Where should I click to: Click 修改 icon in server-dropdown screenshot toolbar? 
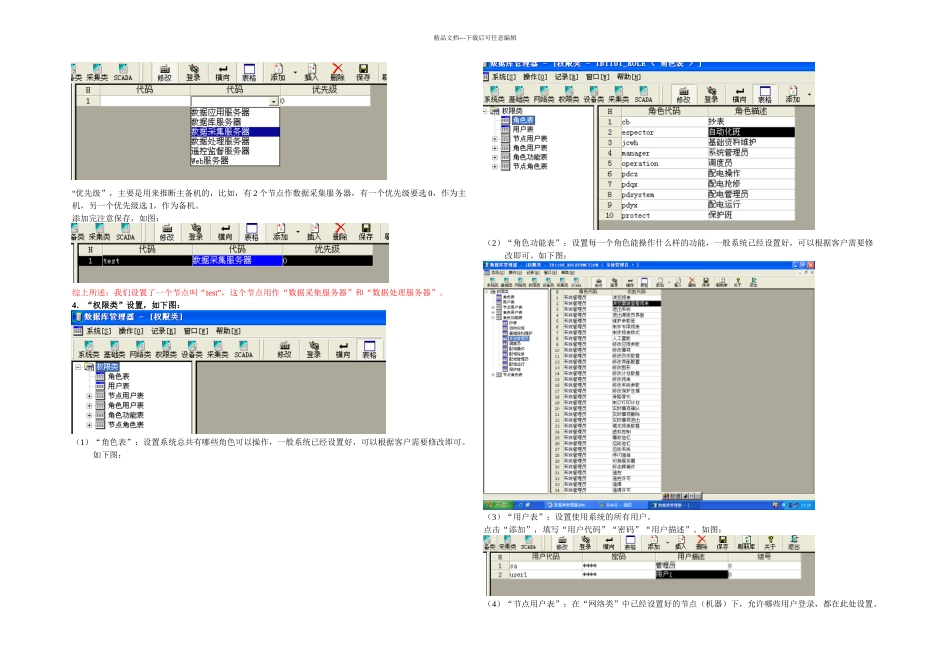click(x=164, y=73)
